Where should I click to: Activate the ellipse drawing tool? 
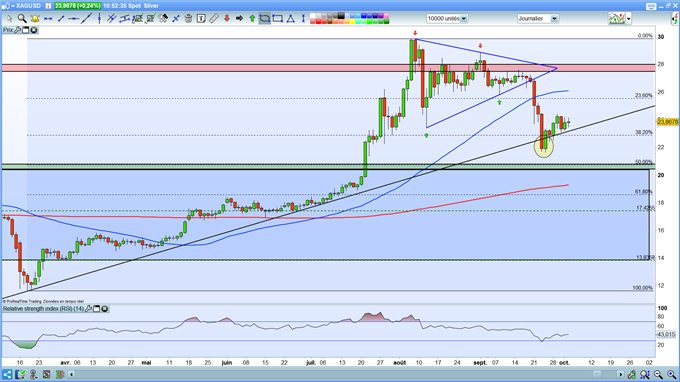tap(265, 19)
